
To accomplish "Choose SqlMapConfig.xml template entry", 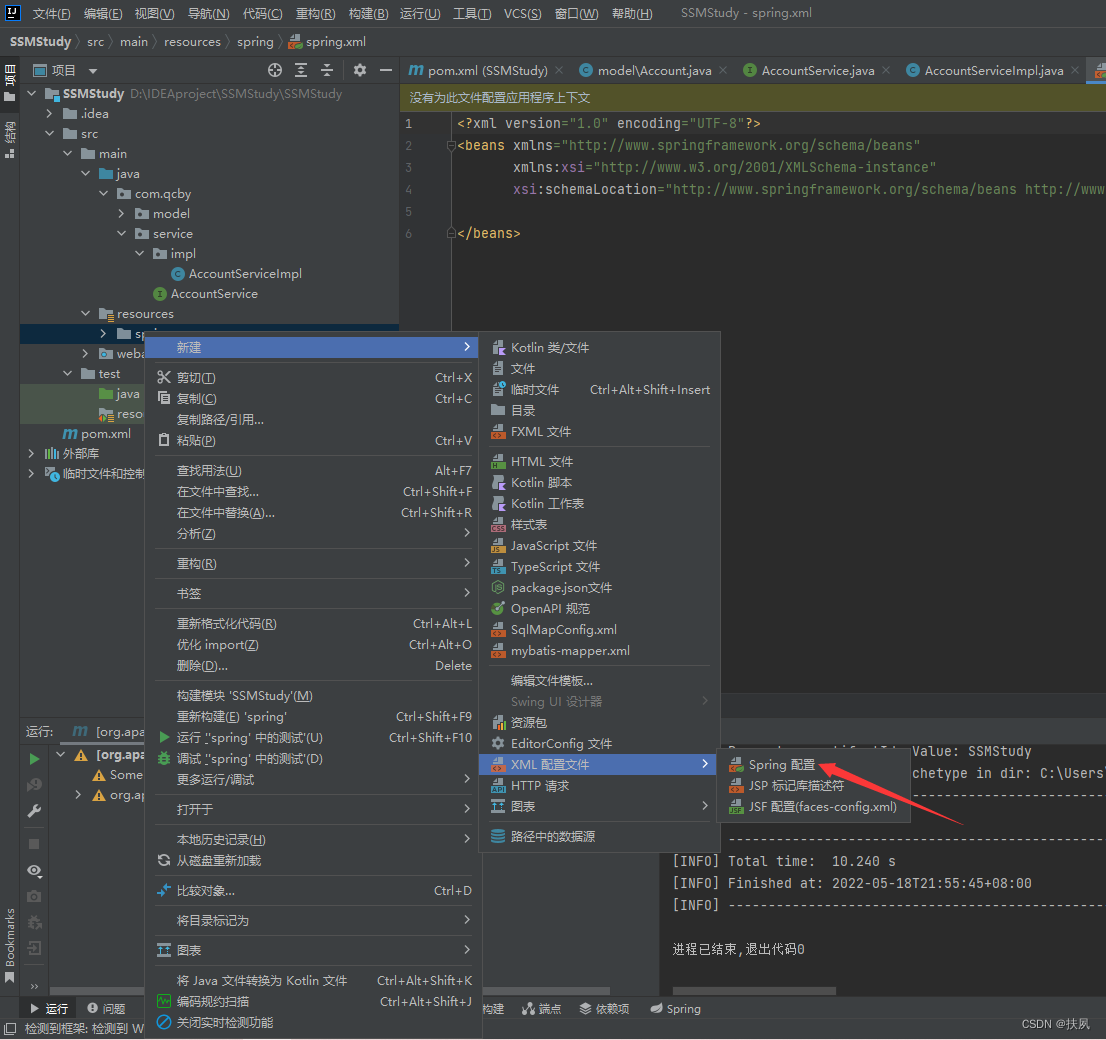I will click(x=600, y=629).
